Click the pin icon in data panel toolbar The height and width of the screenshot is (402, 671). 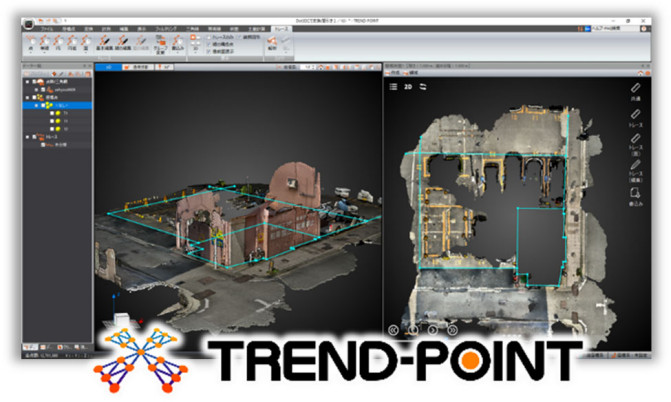pos(54,74)
